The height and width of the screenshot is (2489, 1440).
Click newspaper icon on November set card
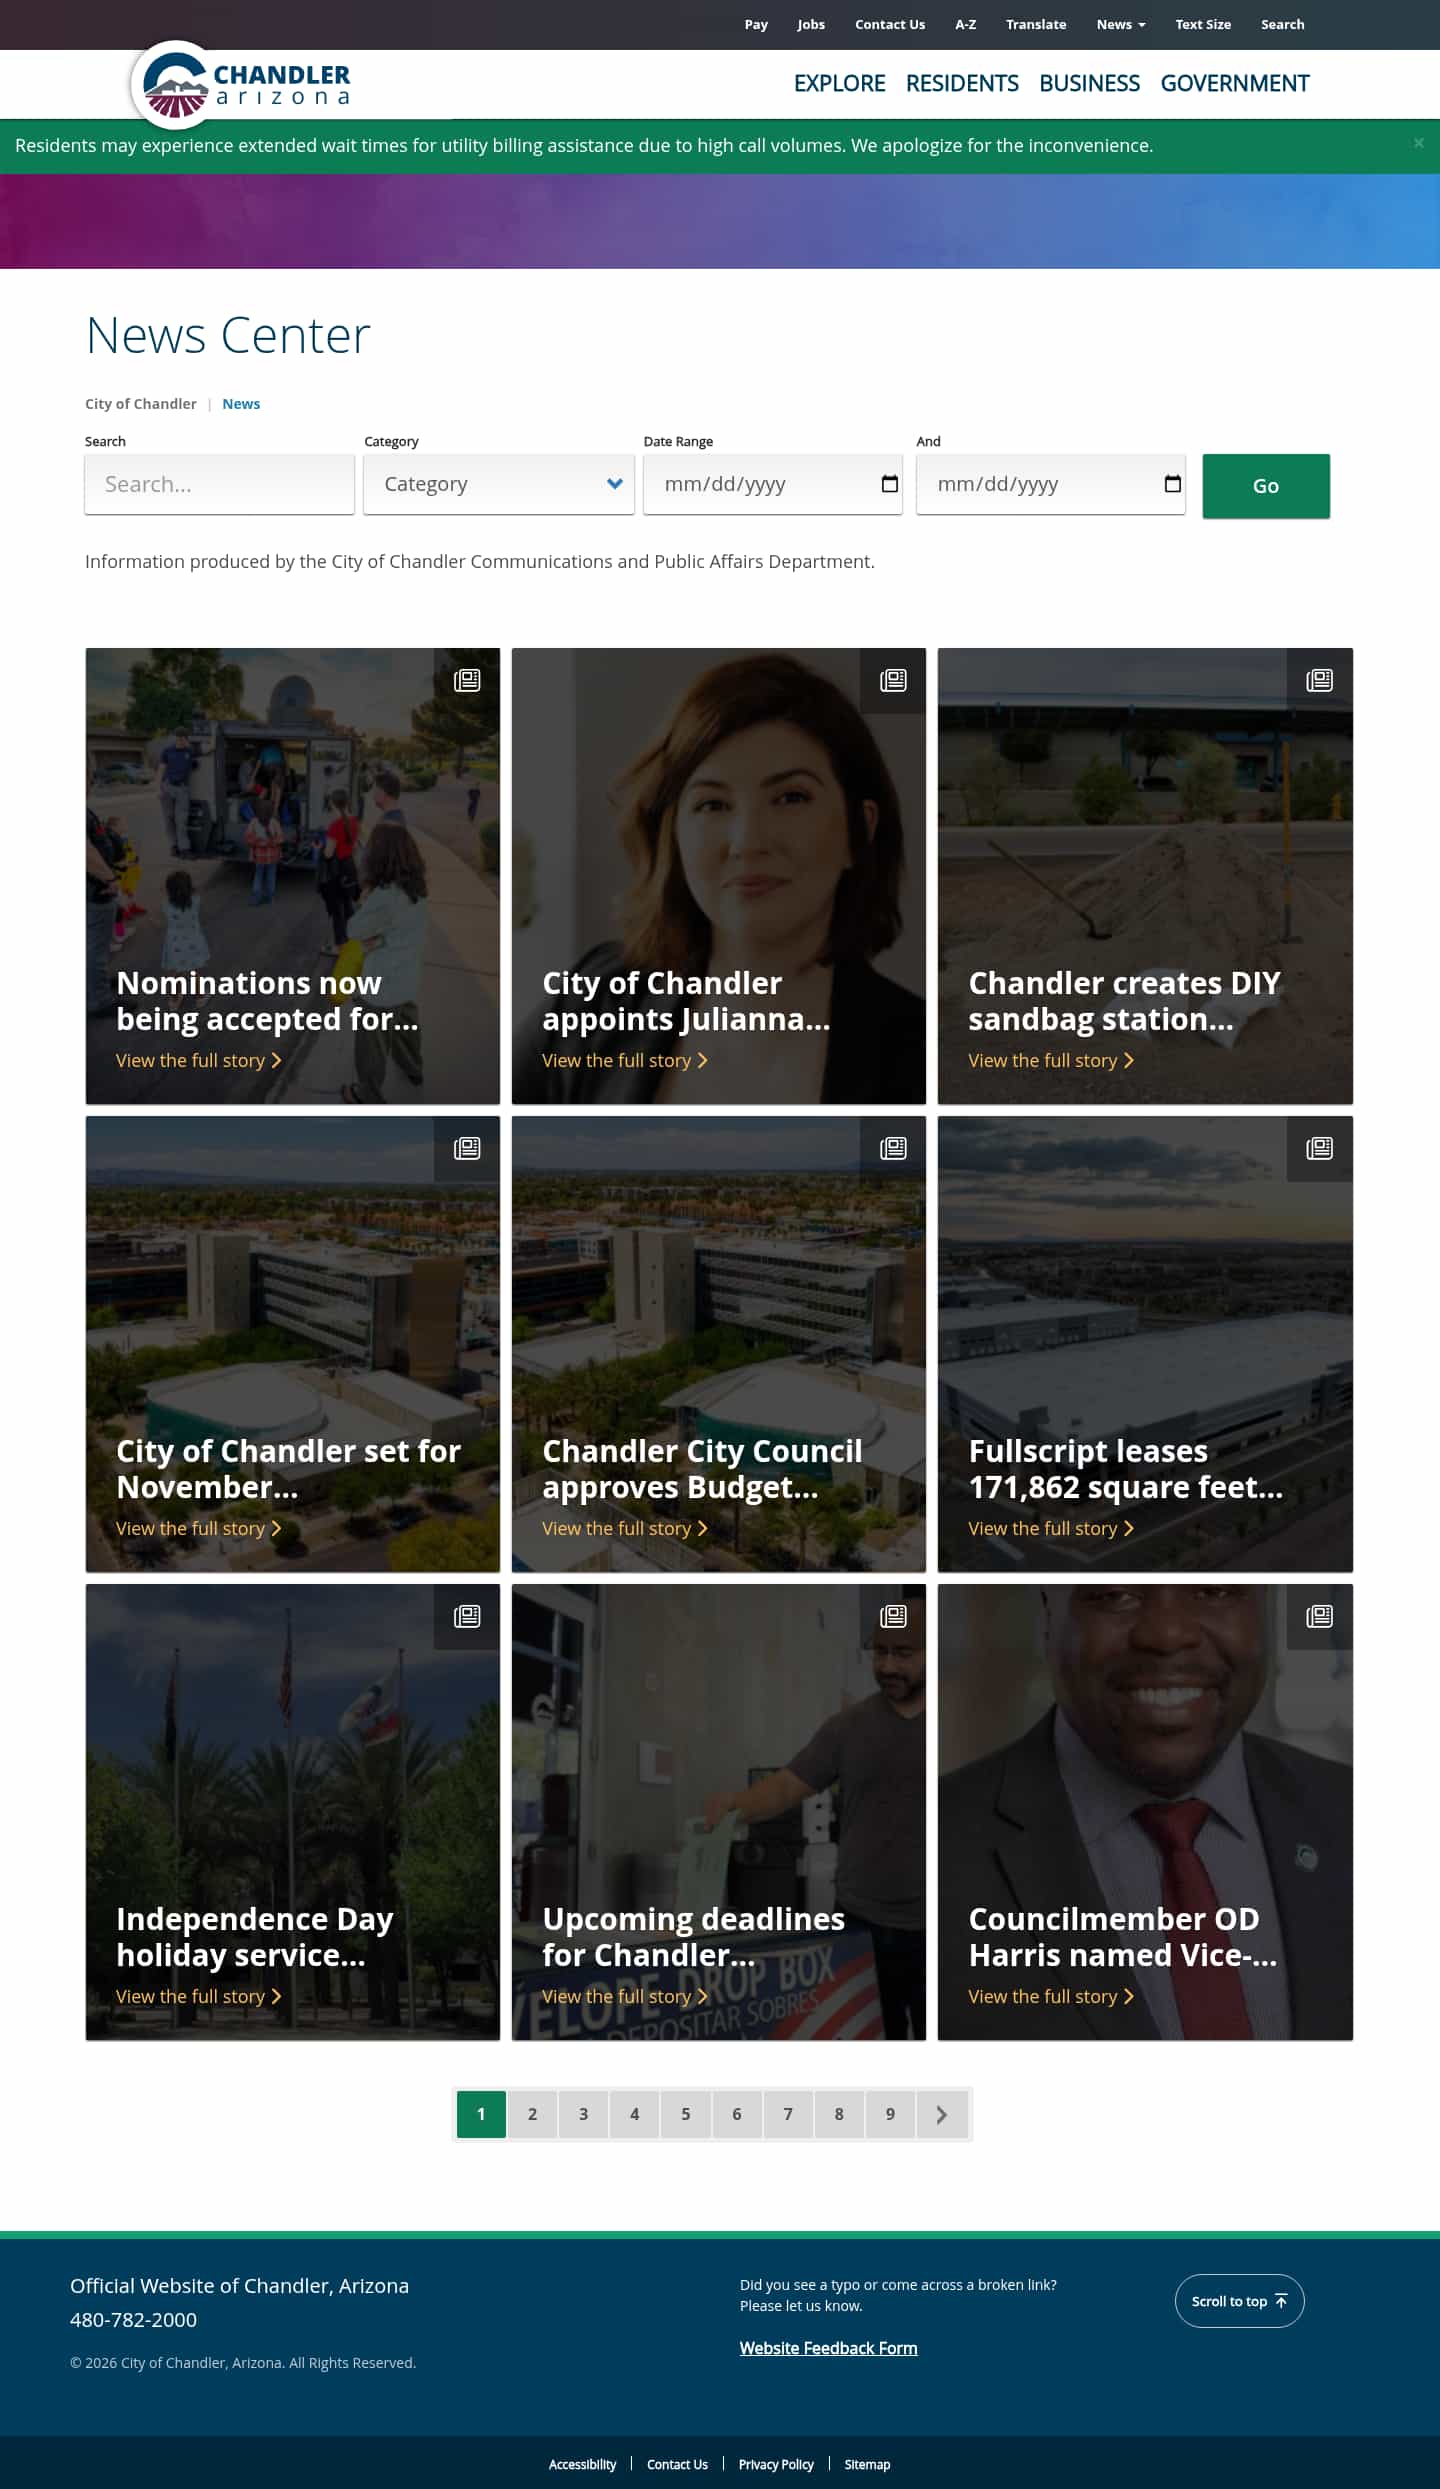pos(467,1149)
